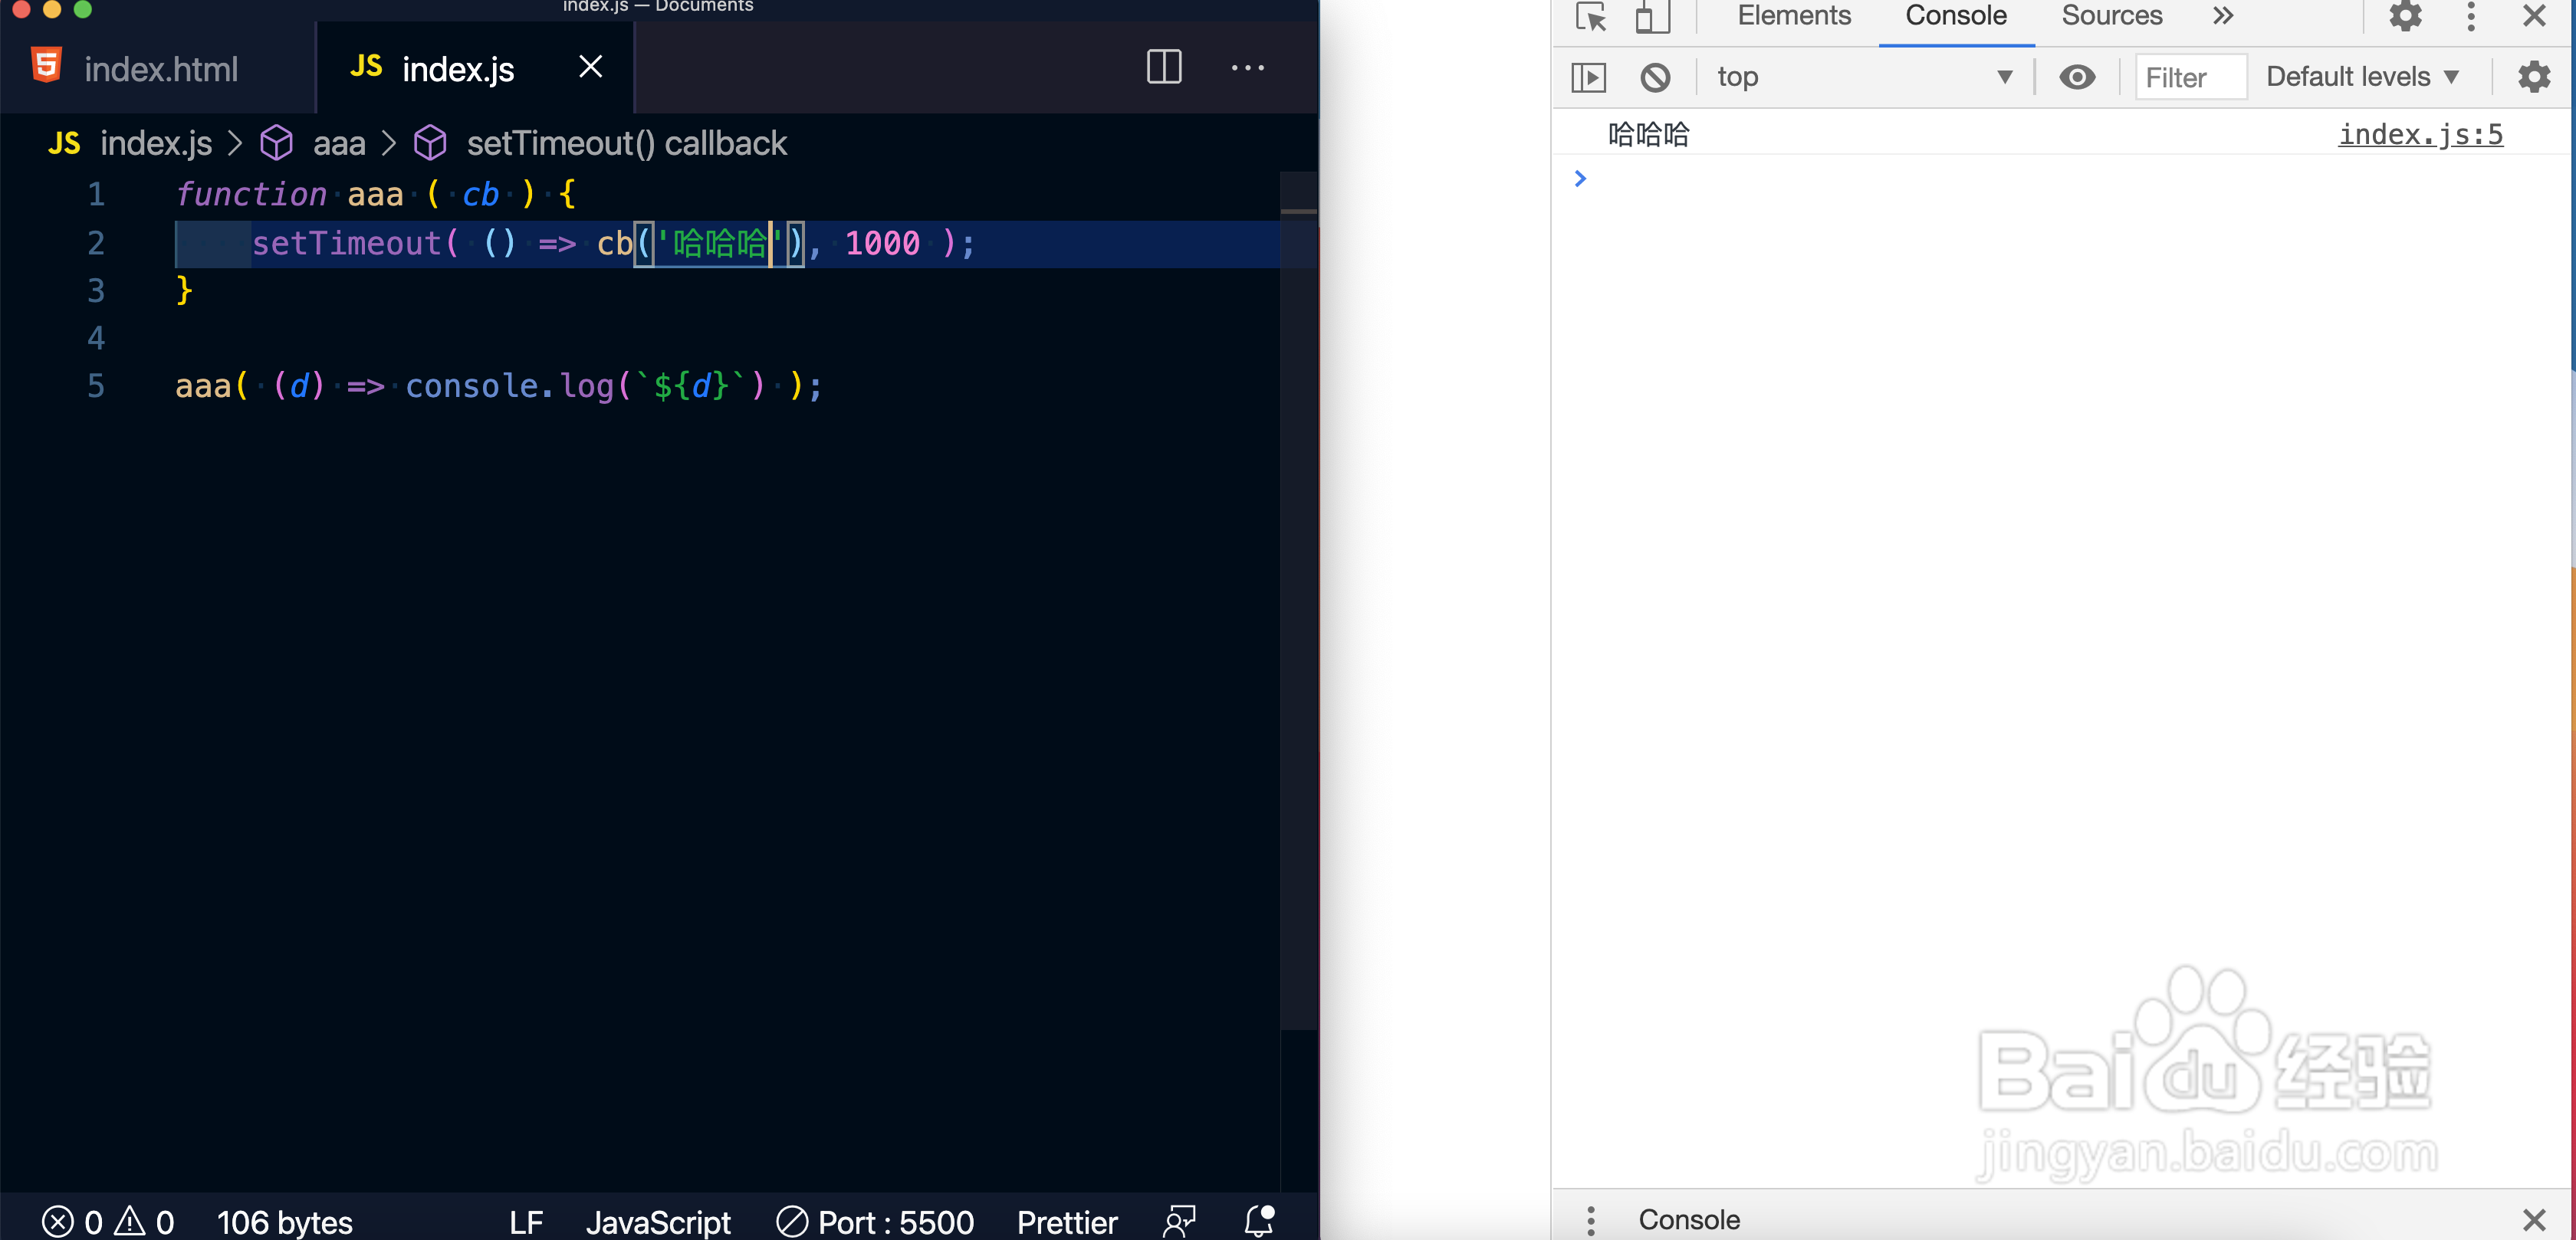Click the feedback icon in status bar
The height and width of the screenshot is (1240, 2576).
pyautogui.click(x=1180, y=1221)
